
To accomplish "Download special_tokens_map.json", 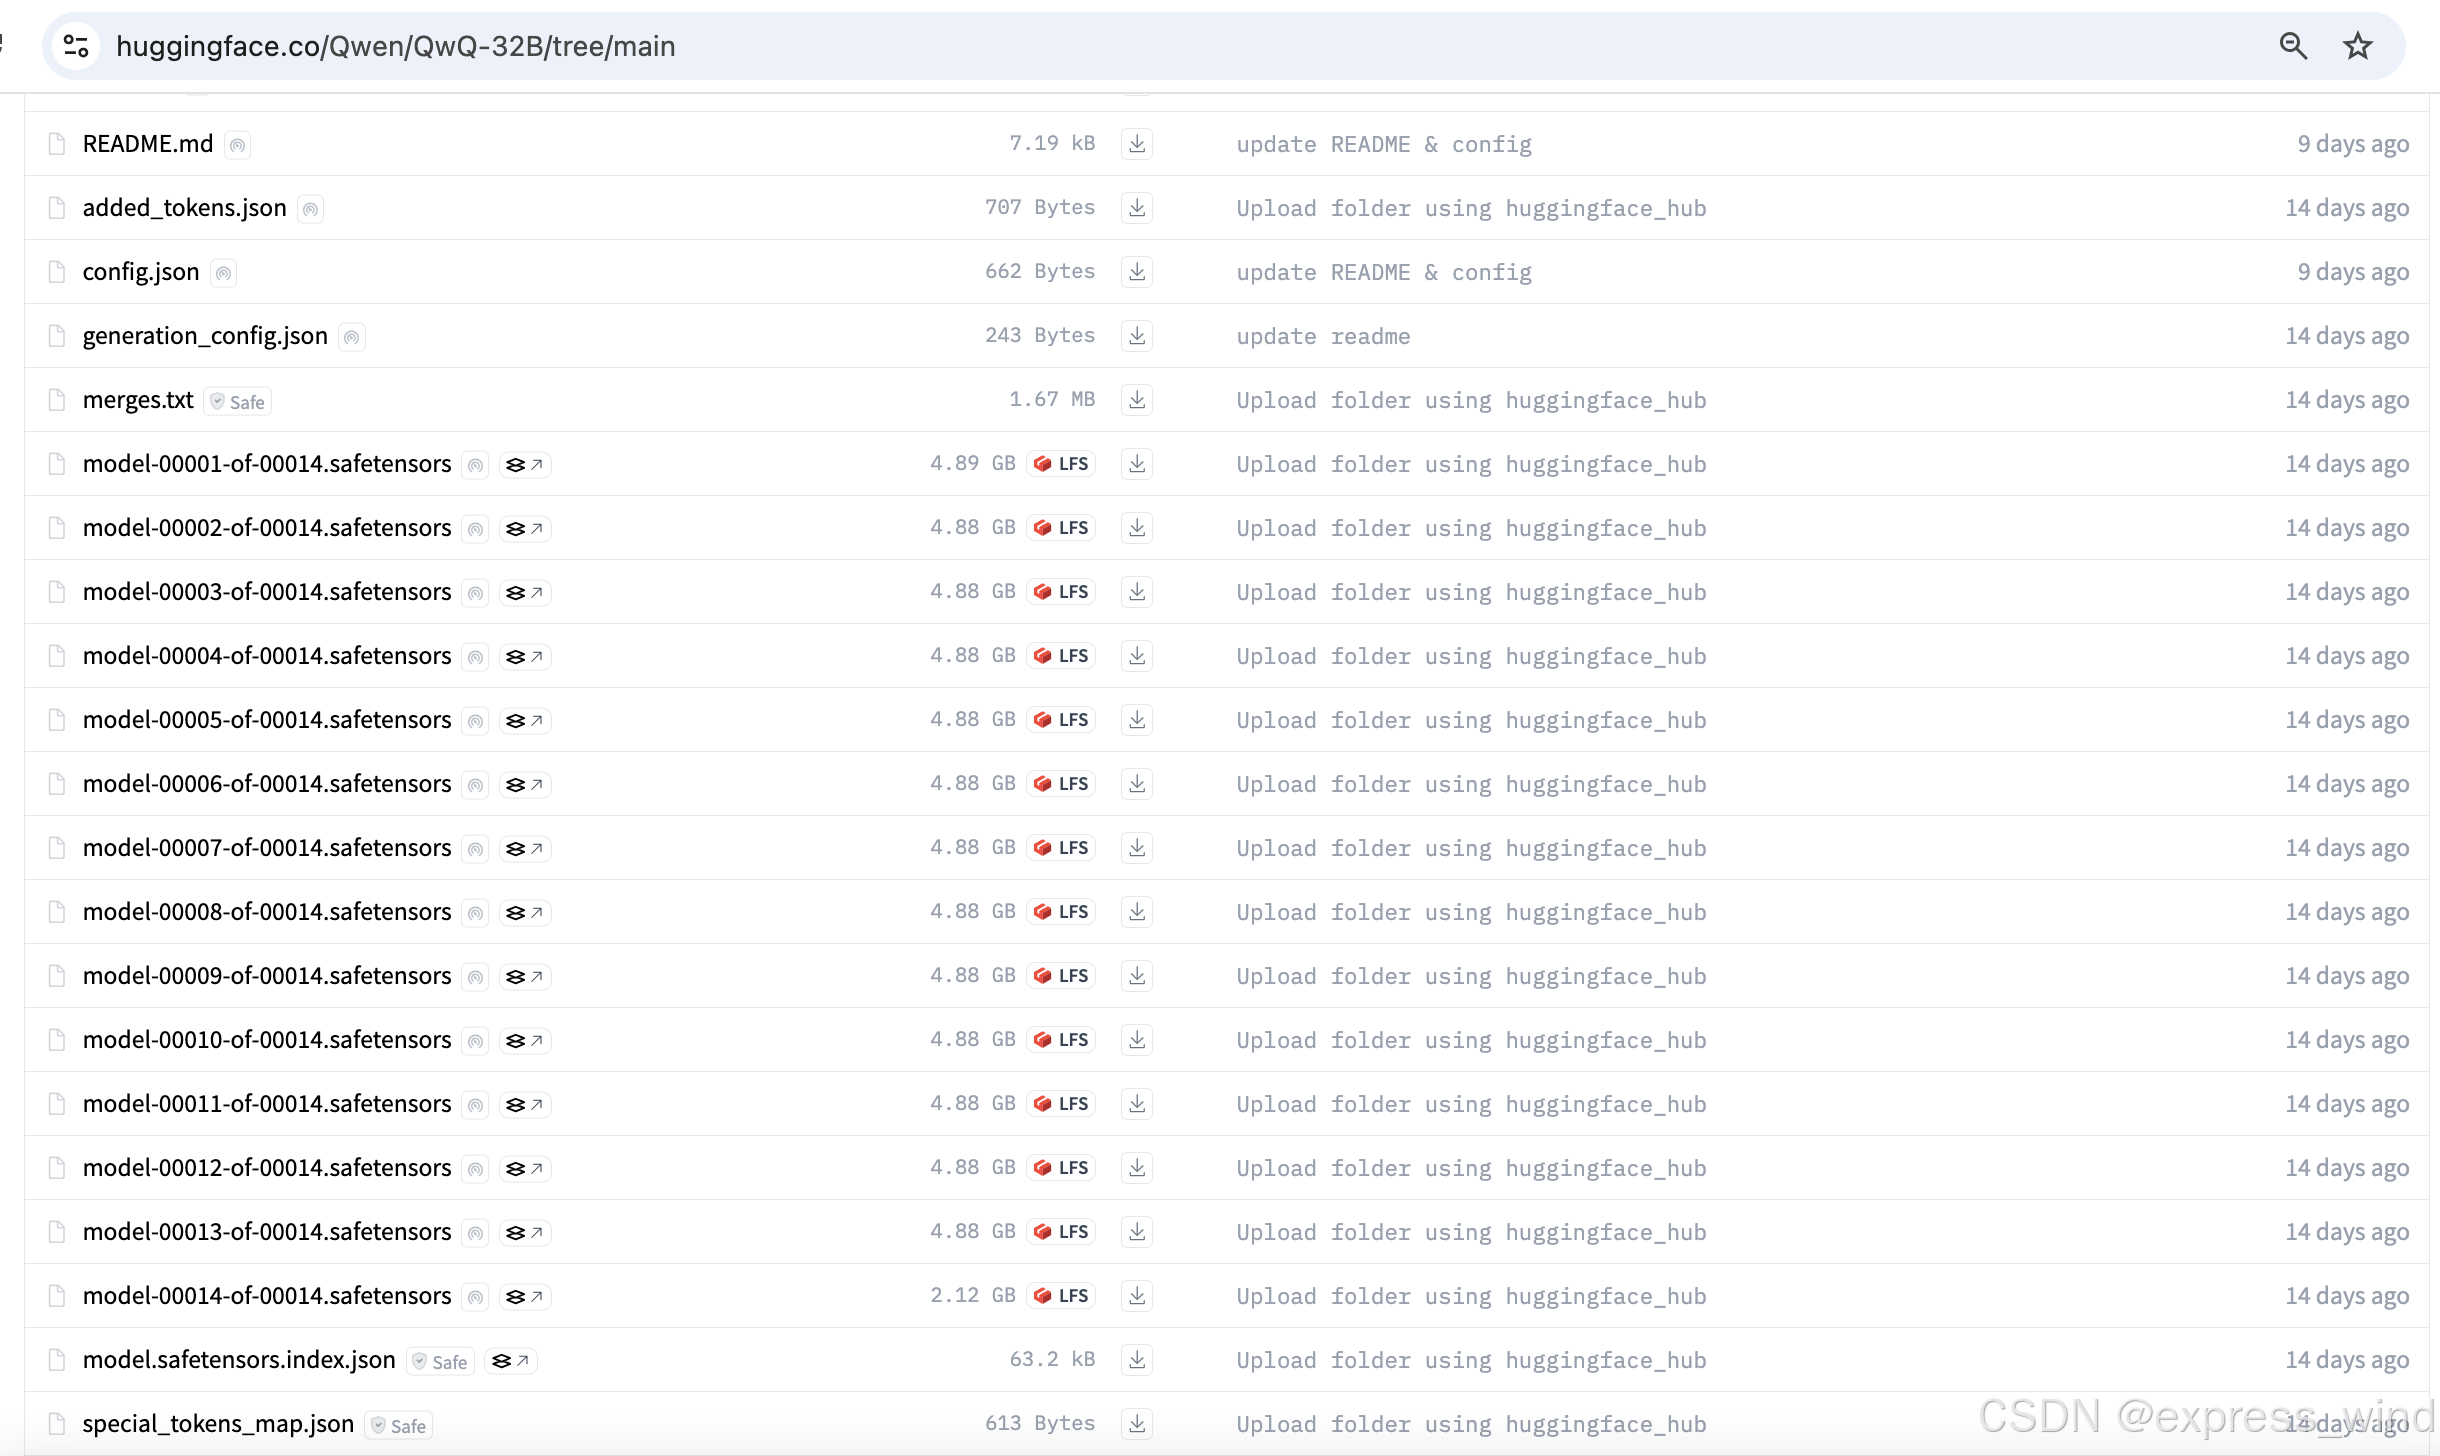I will coord(1137,1424).
